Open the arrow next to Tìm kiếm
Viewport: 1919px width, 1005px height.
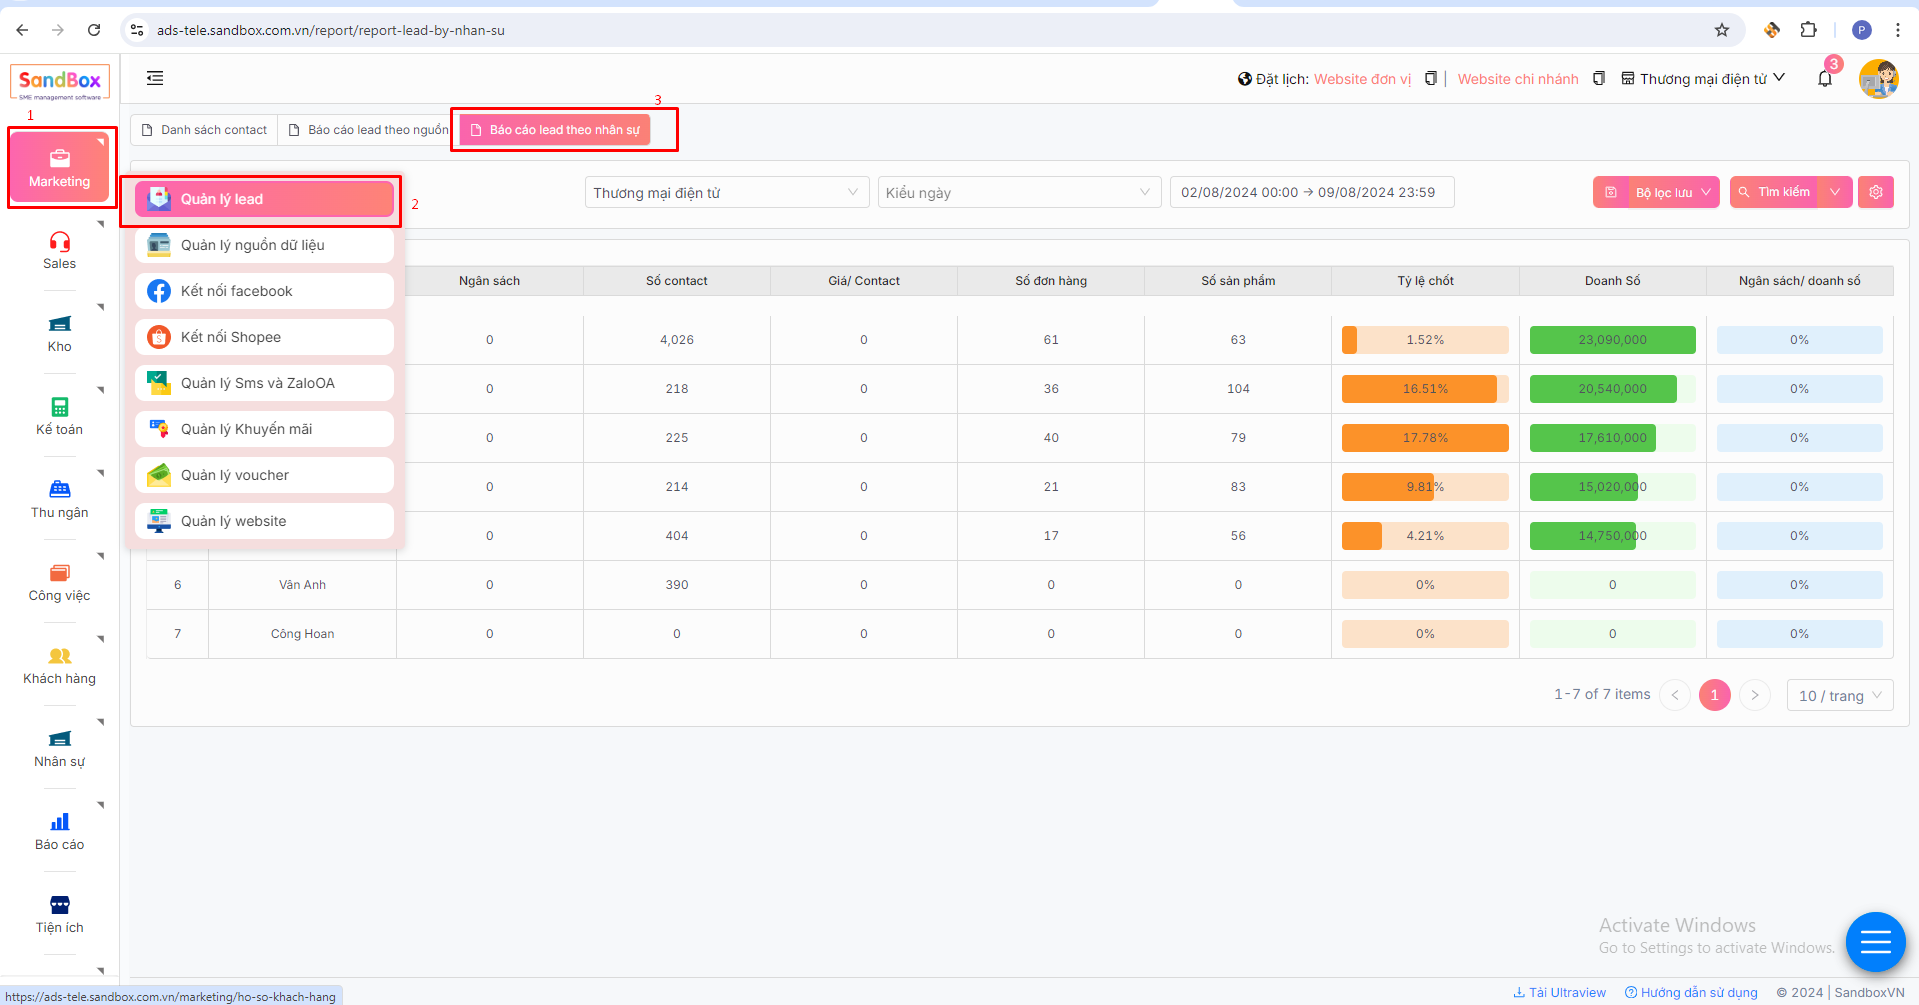1835,192
